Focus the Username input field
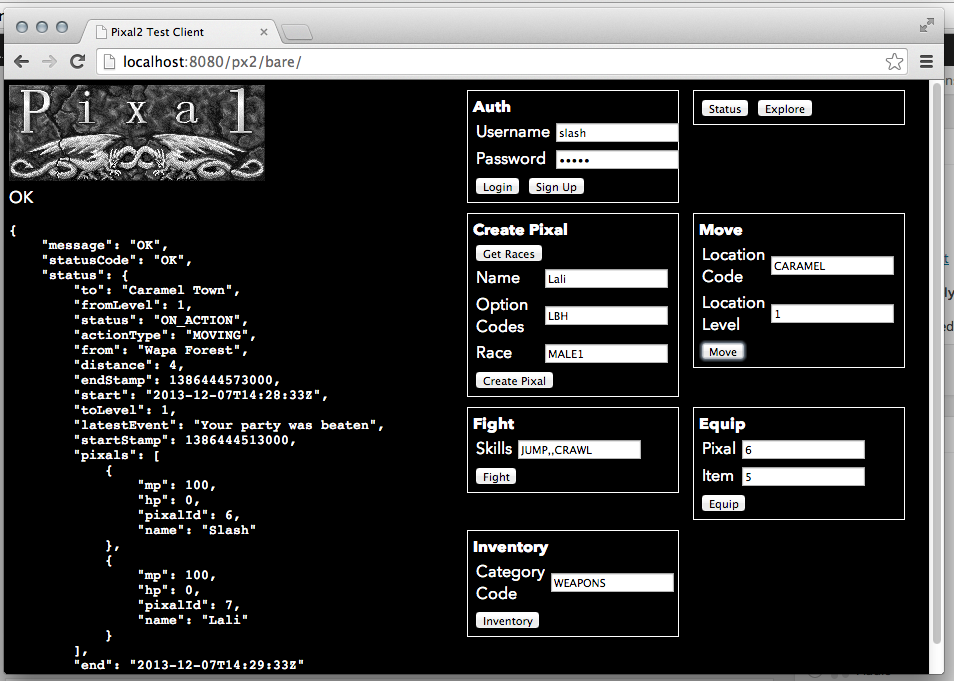Image resolution: width=954 pixels, height=681 pixels. [616, 133]
